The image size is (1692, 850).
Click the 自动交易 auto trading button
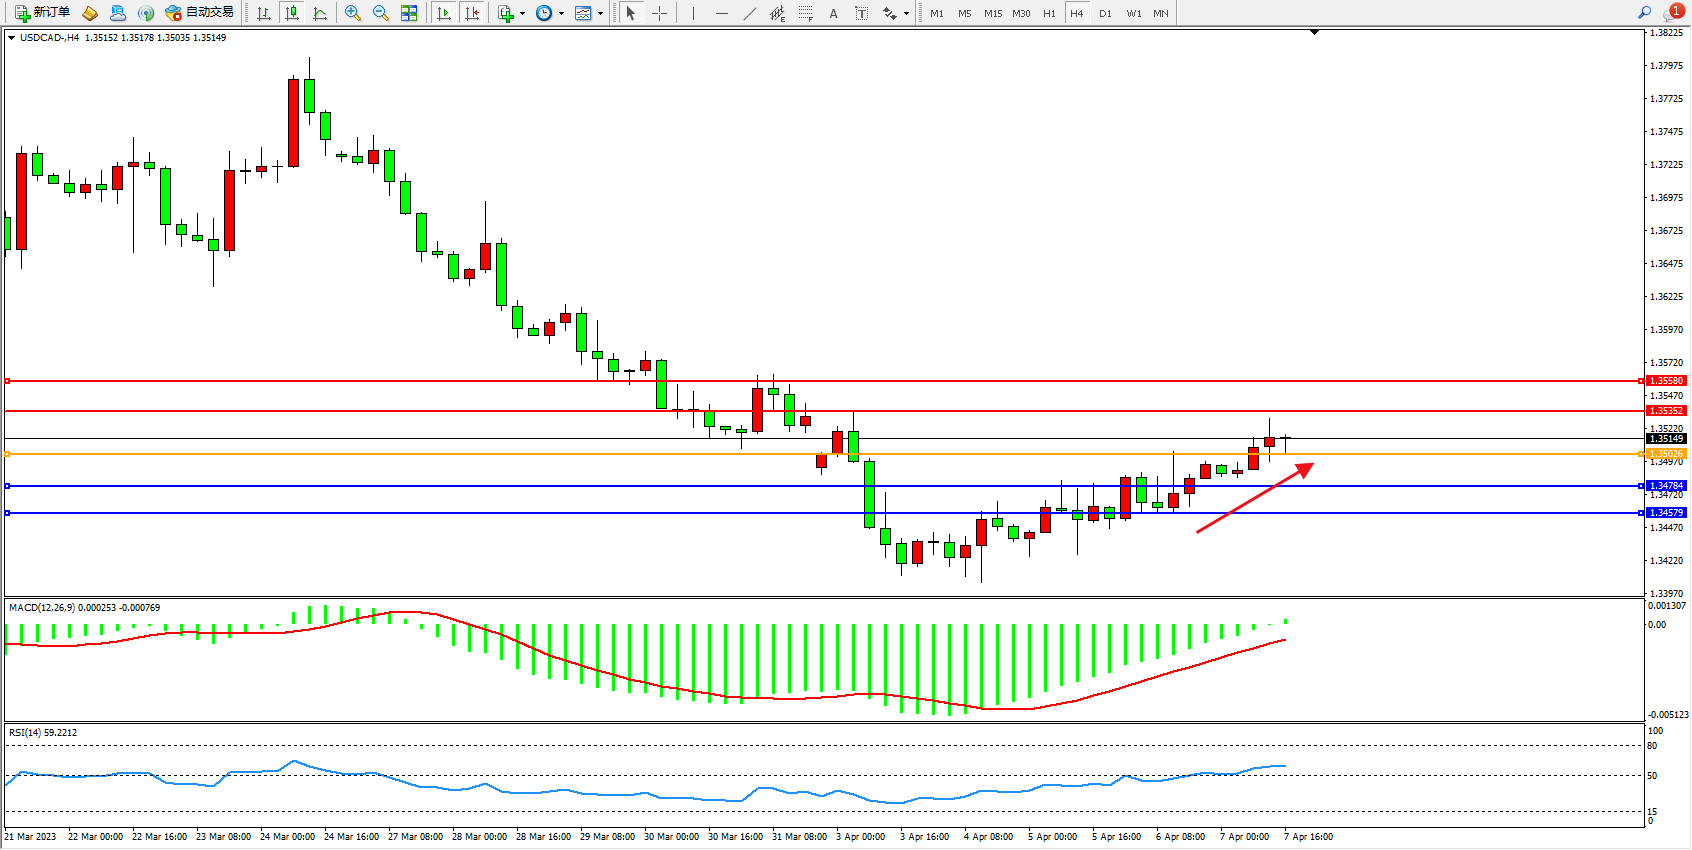pos(200,13)
